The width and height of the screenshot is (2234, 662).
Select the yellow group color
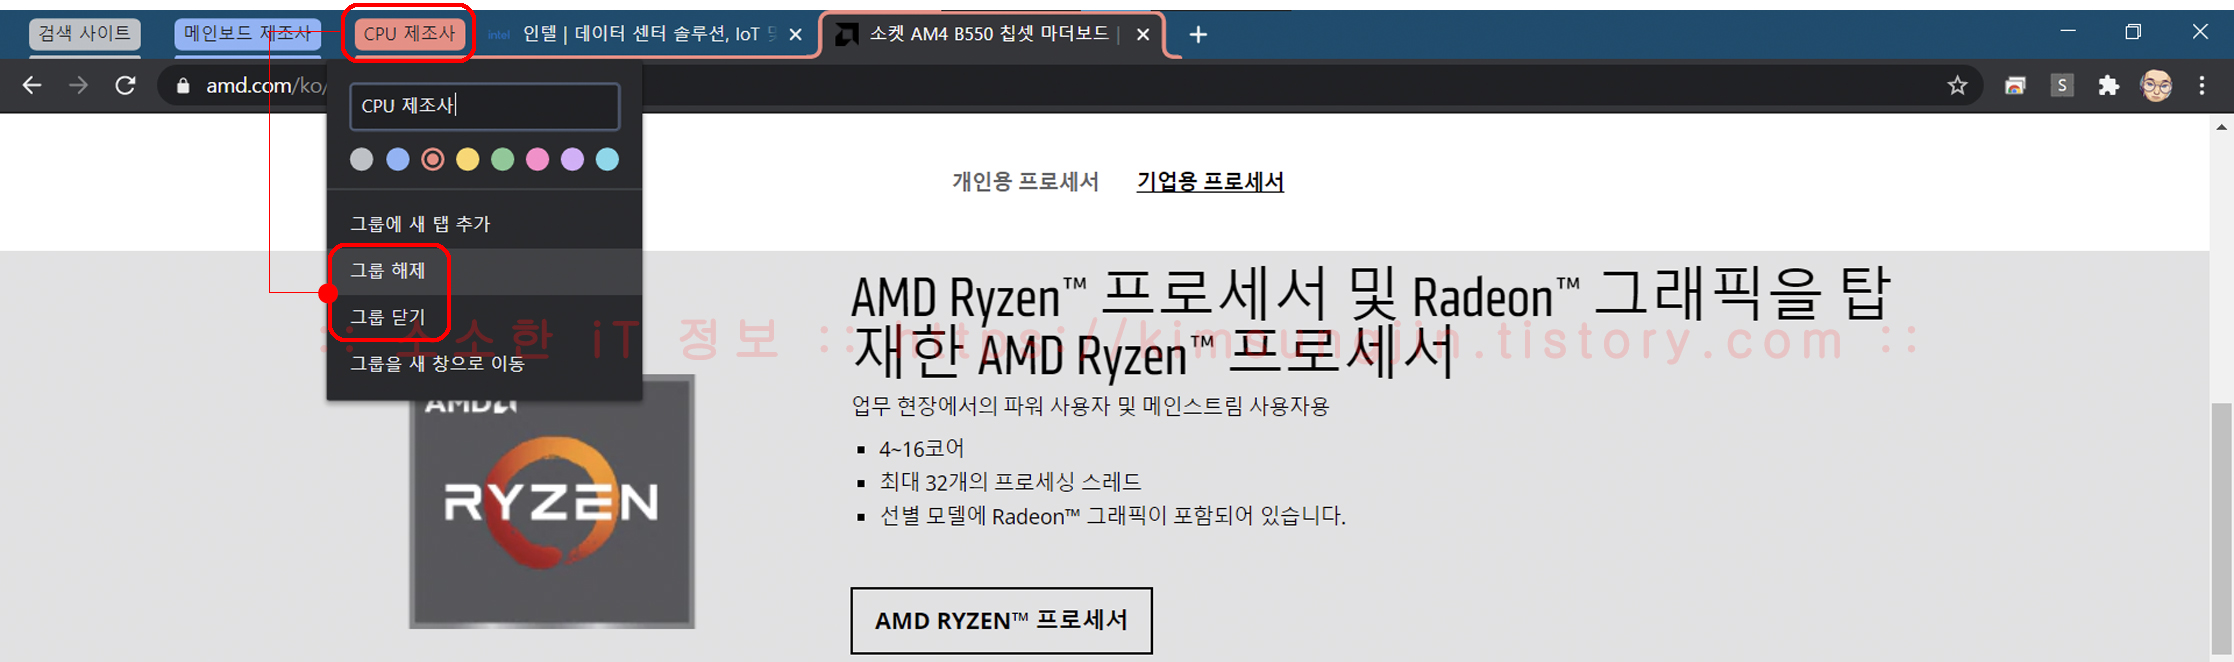[x=468, y=159]
